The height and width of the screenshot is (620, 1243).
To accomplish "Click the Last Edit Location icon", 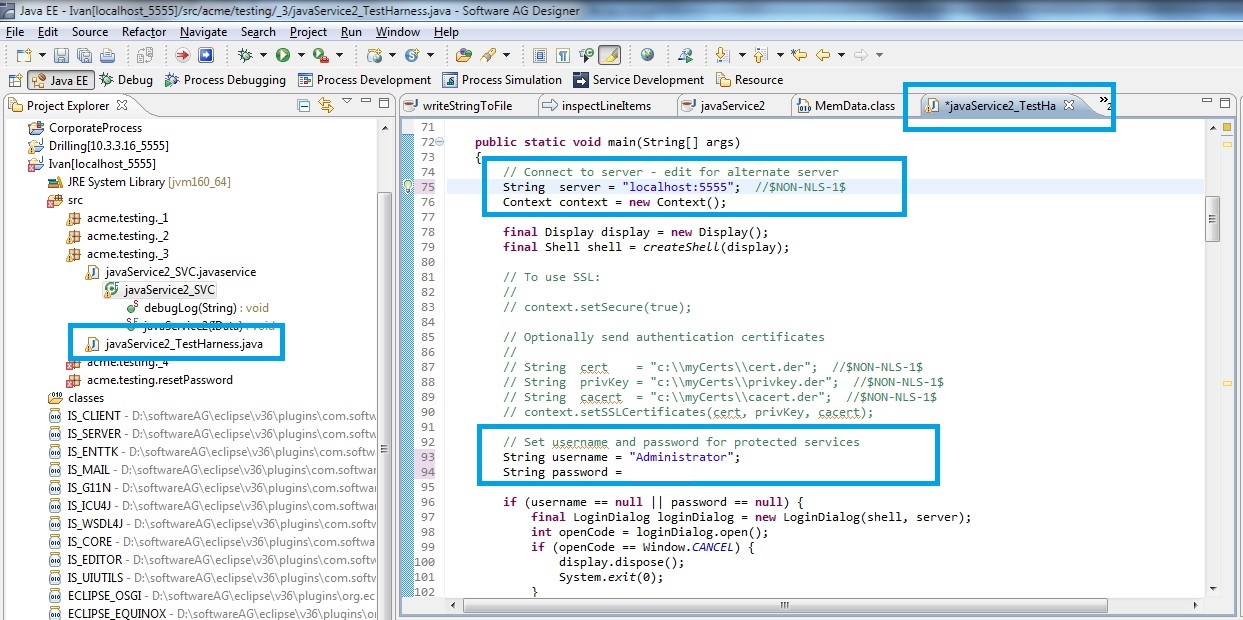I will [x=798, y=55].
